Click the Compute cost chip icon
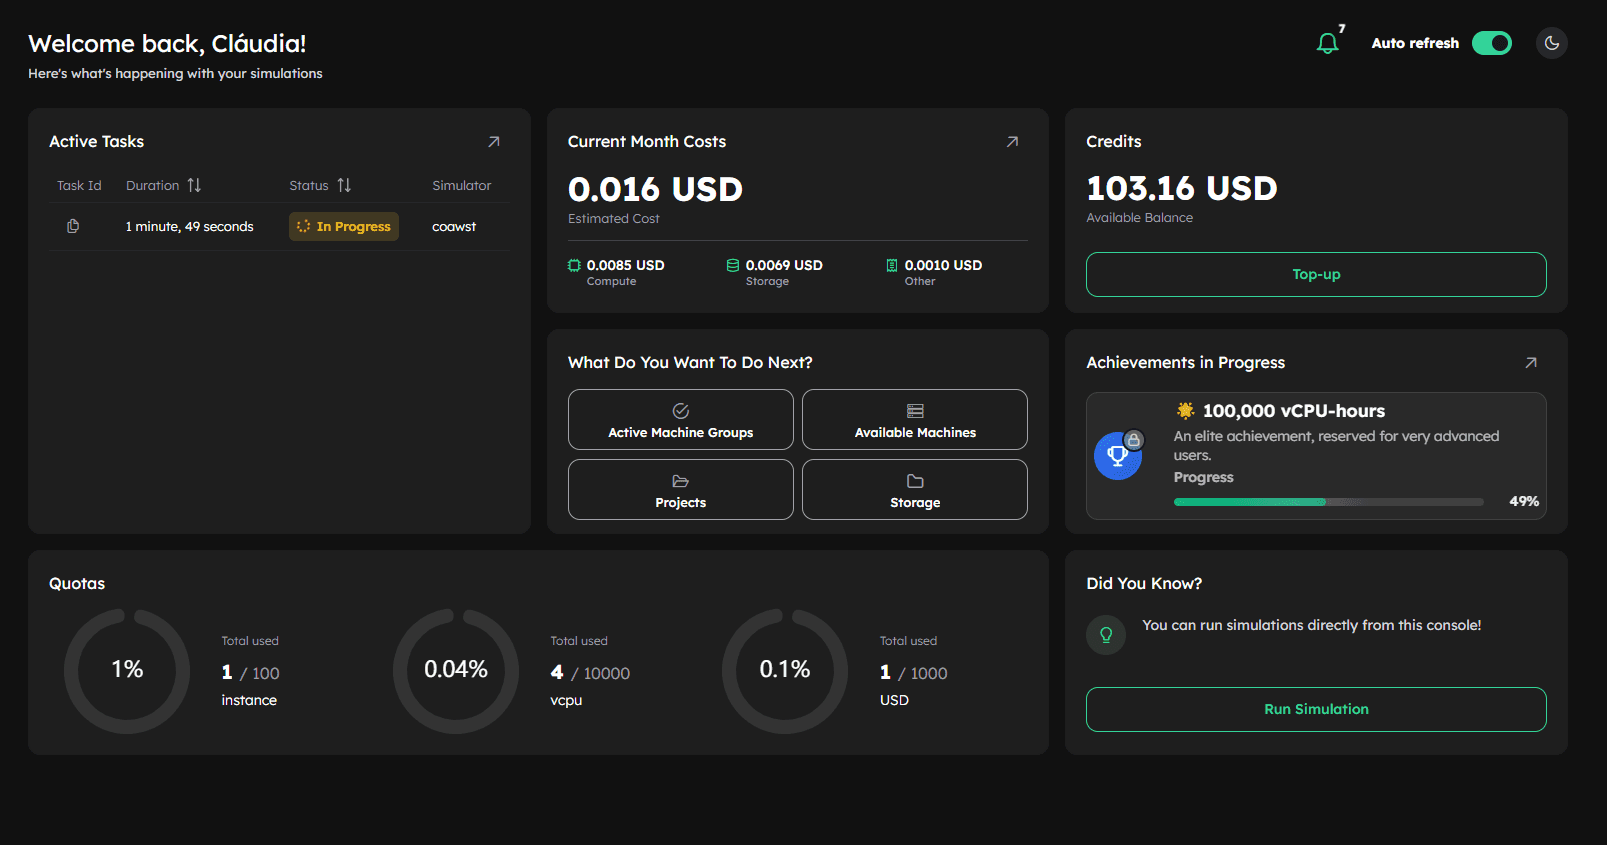 [574, 265]
